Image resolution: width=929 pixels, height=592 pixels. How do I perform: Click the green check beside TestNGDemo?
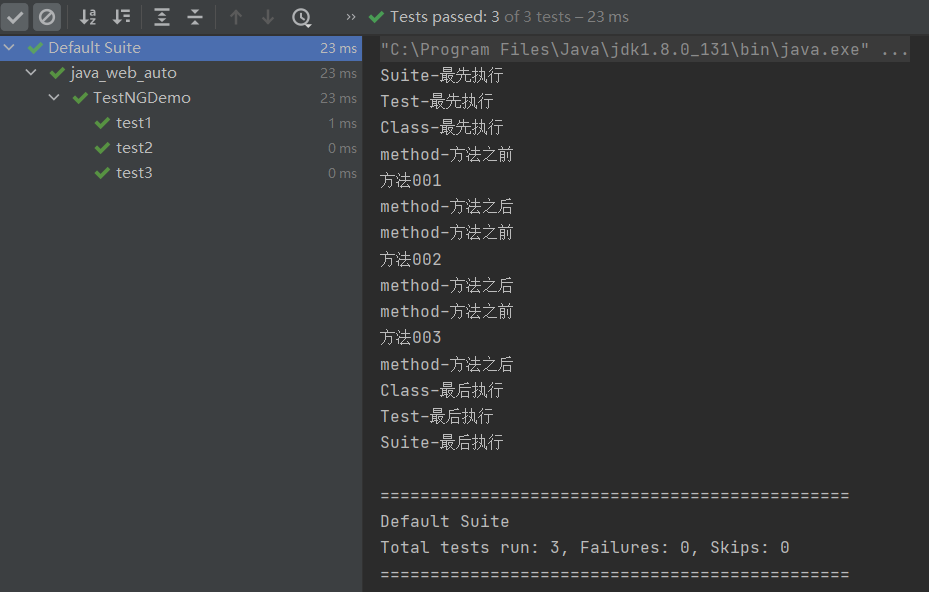click(80, 98)
